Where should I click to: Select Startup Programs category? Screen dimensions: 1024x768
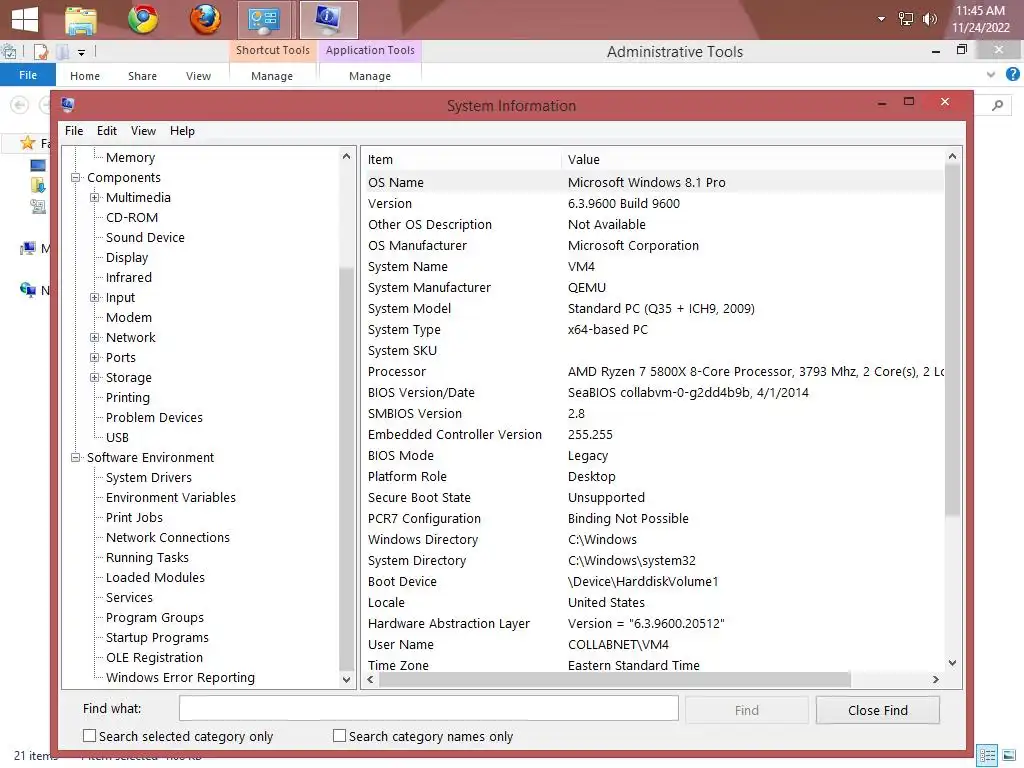pyautogui.click(x=157, y=637)
